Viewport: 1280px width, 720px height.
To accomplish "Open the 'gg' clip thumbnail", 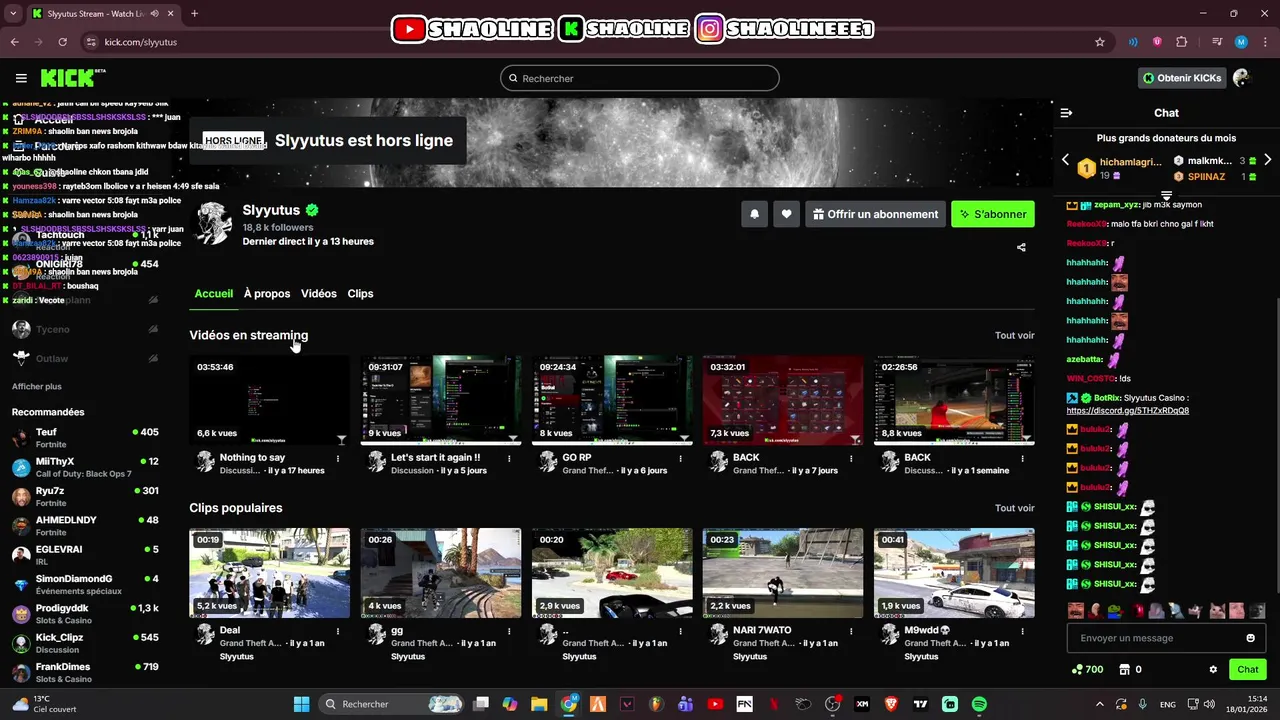I will click(x=441, y=573).
